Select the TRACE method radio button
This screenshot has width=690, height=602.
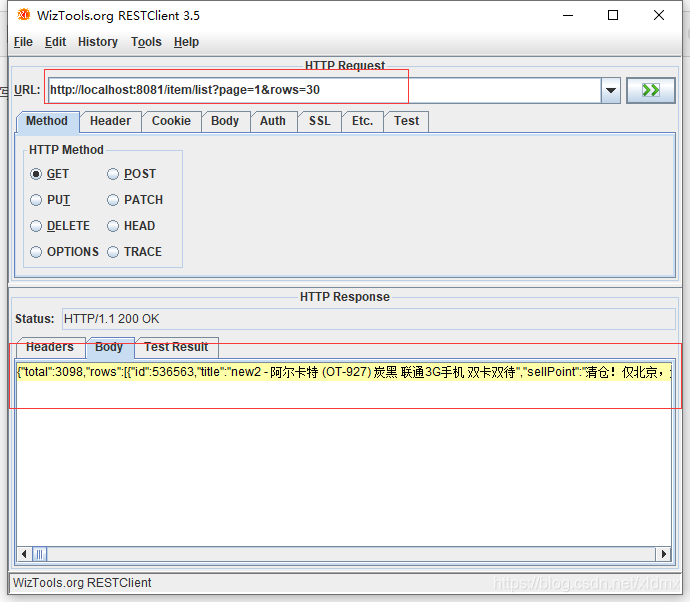[x=113, y=252]
